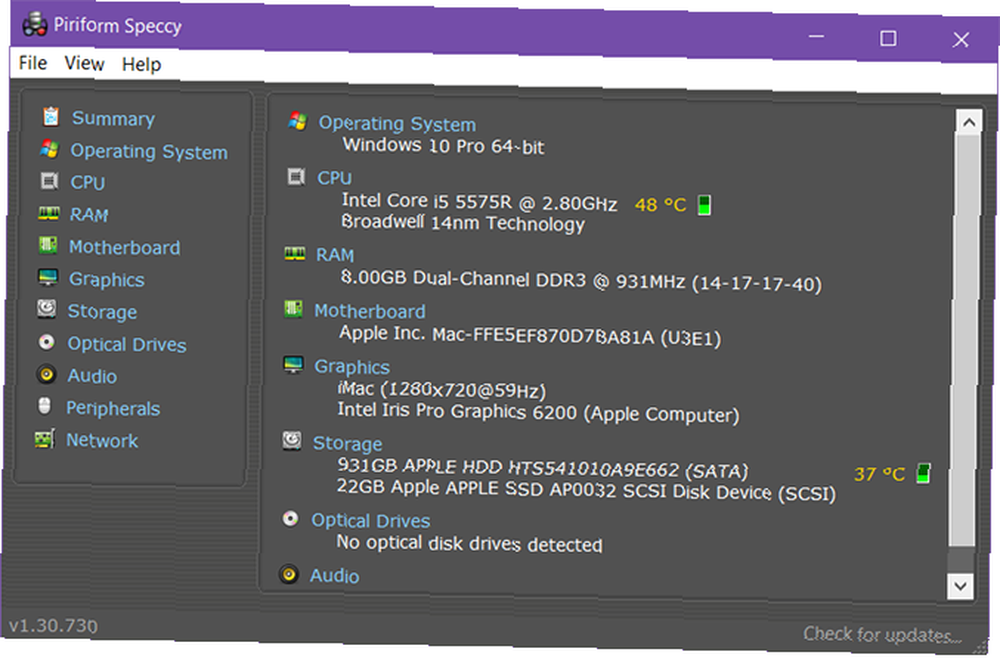Image resolution: width=1000 pixels, height=658 pixels.
Task: Open the Help menu
Action: (142, 64)
